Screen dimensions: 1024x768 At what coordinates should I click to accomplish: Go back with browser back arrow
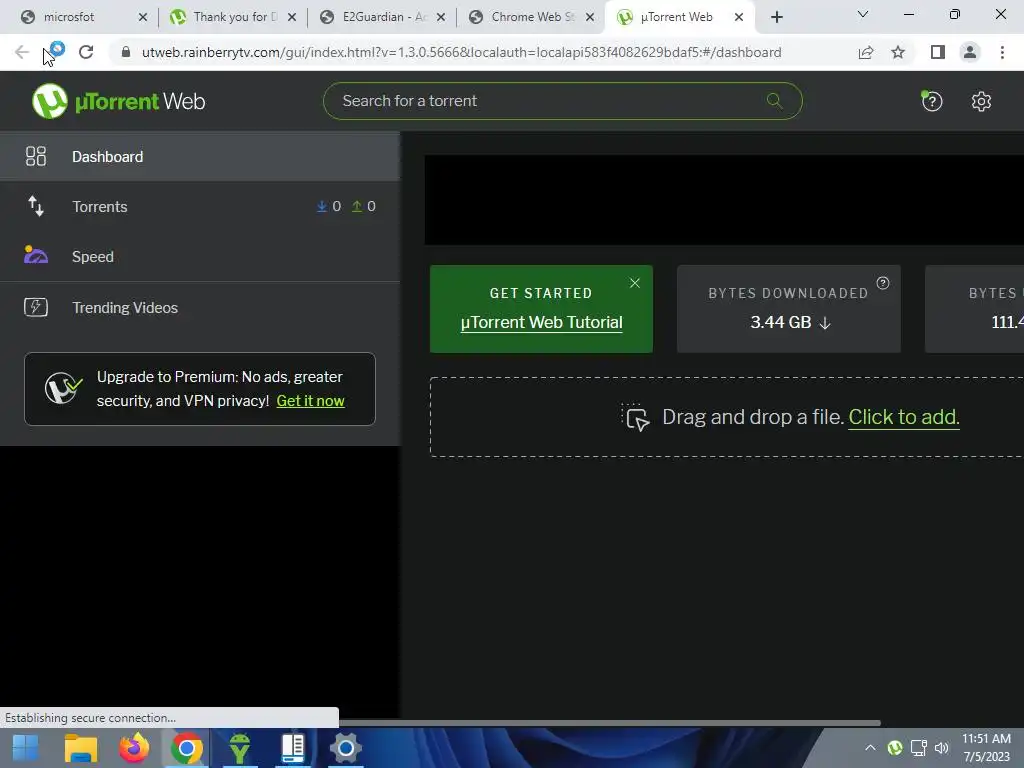[x=22, y=52]
